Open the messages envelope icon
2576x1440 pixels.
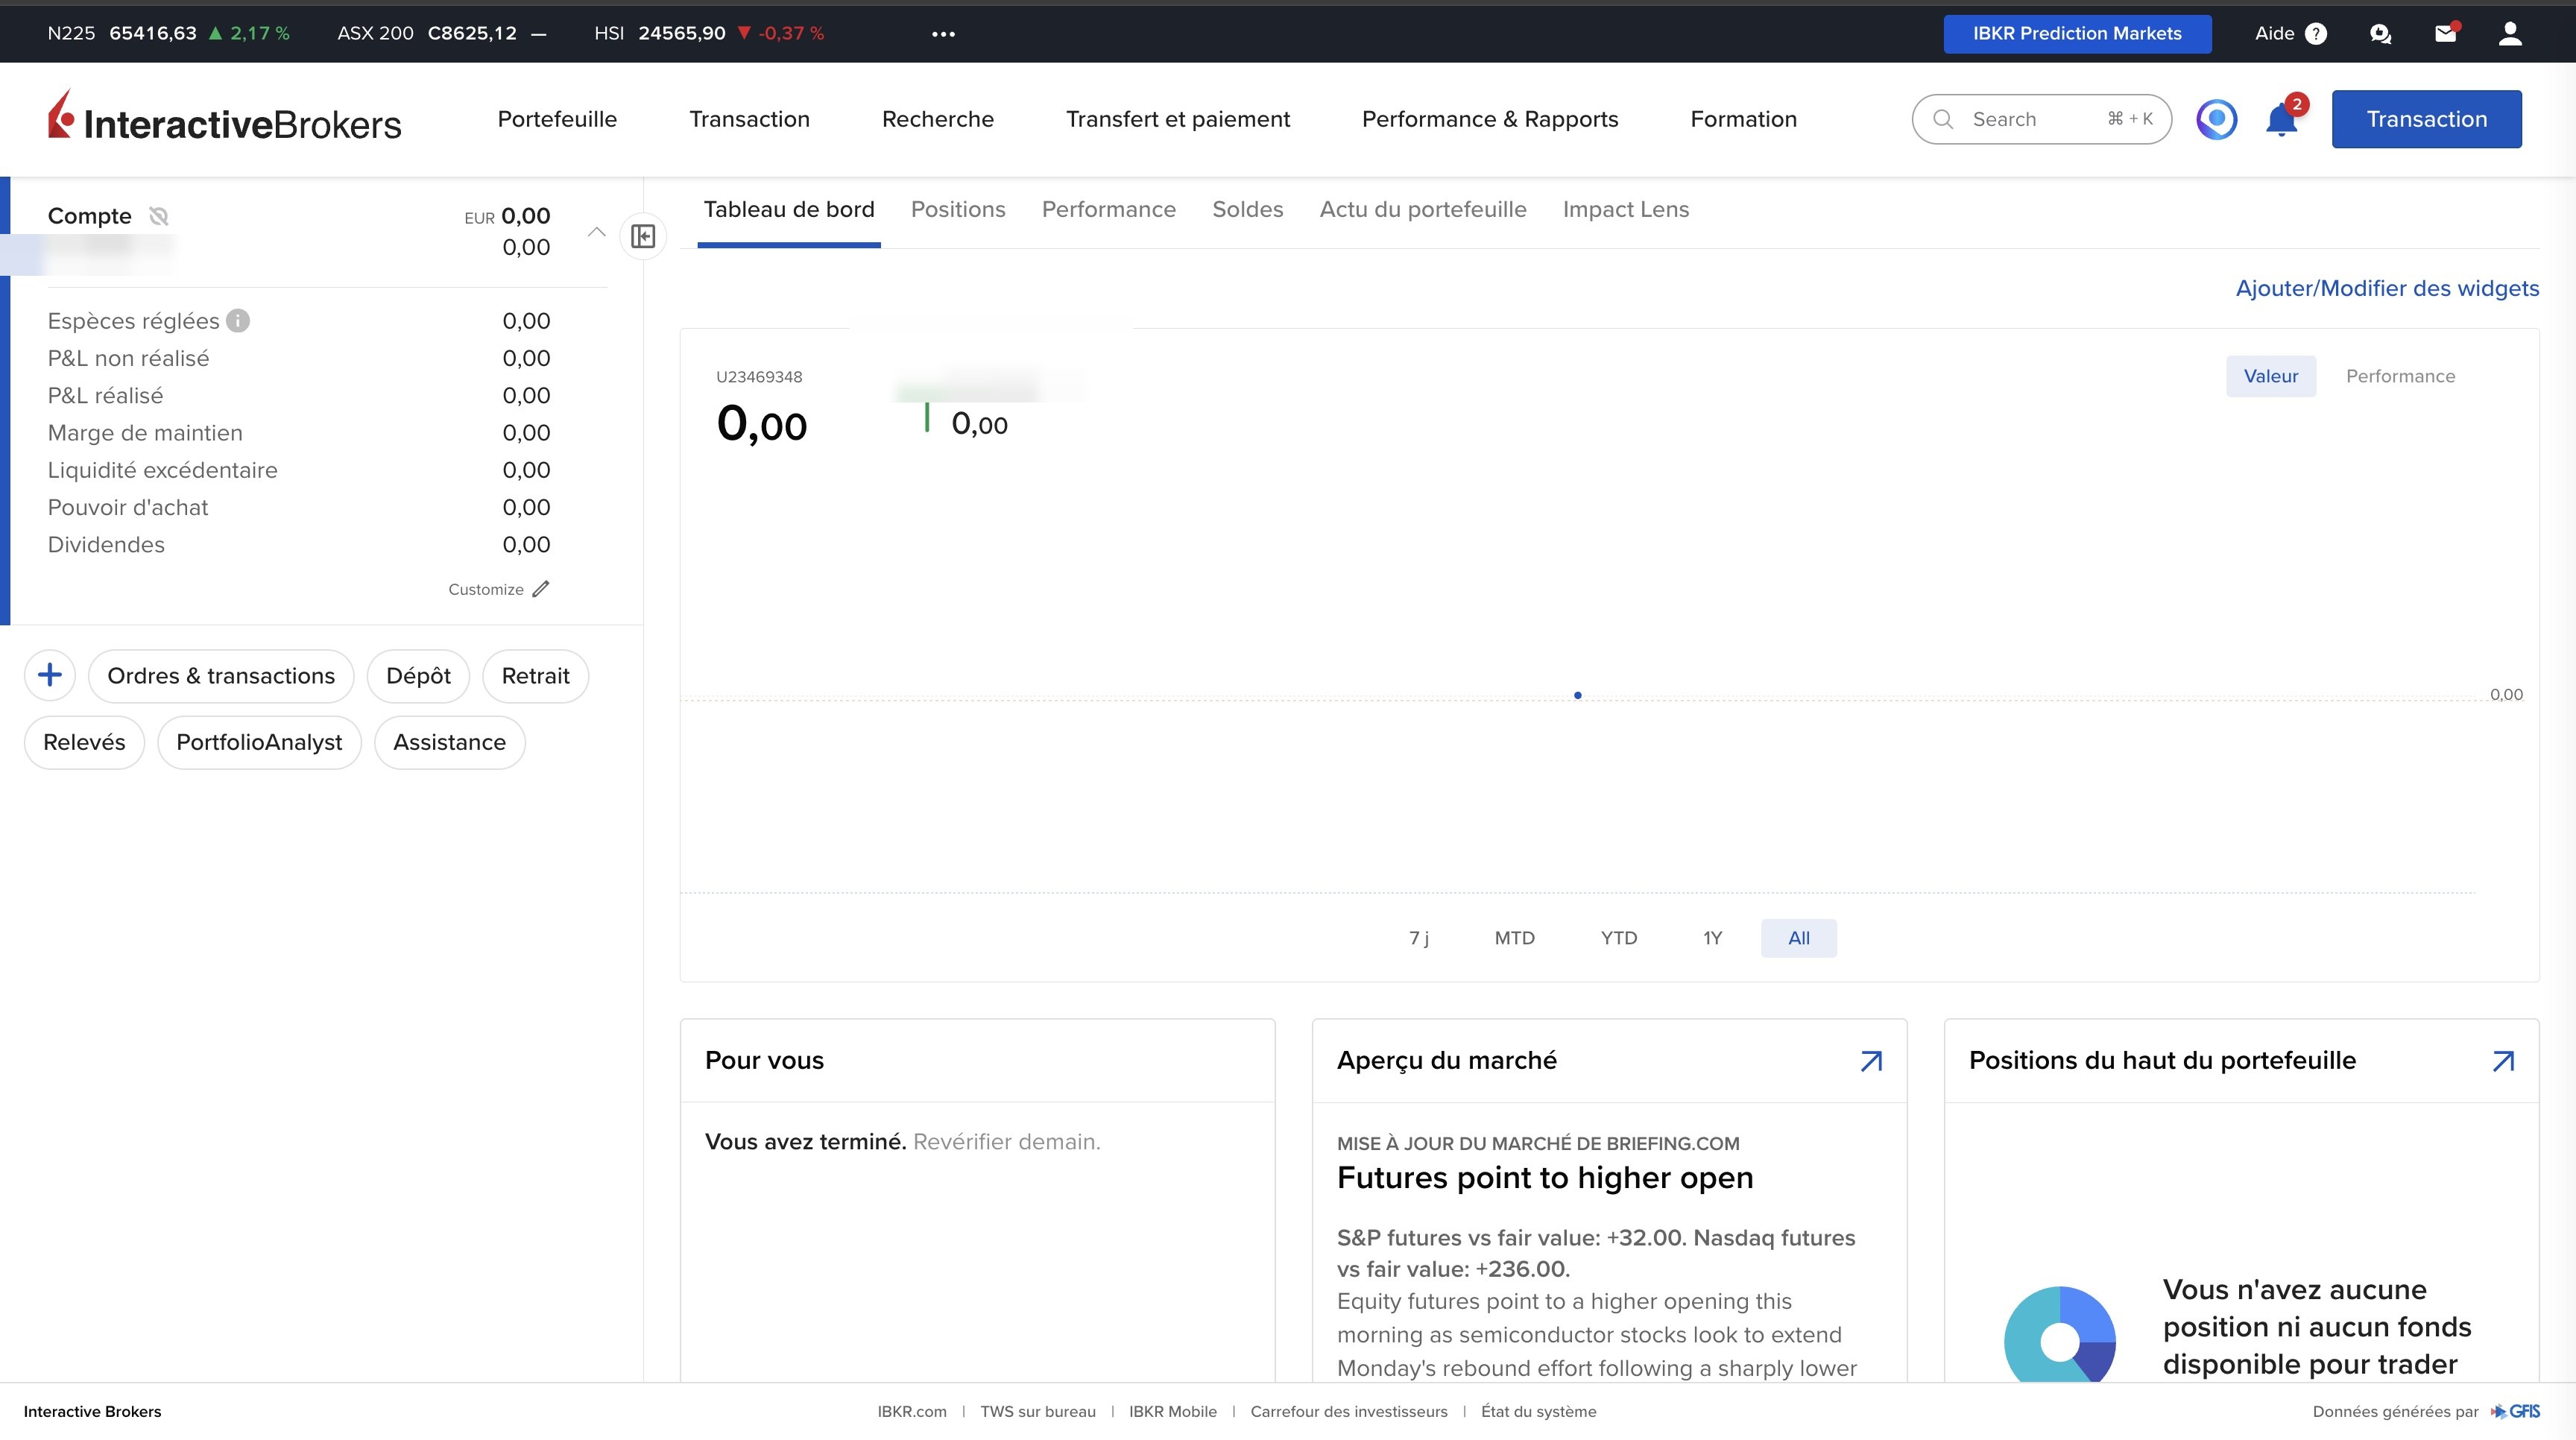(2446, 33)
